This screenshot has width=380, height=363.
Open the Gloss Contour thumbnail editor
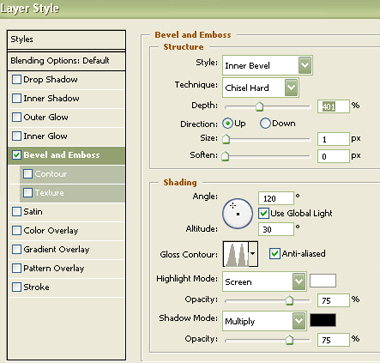[x=236, y=254]
